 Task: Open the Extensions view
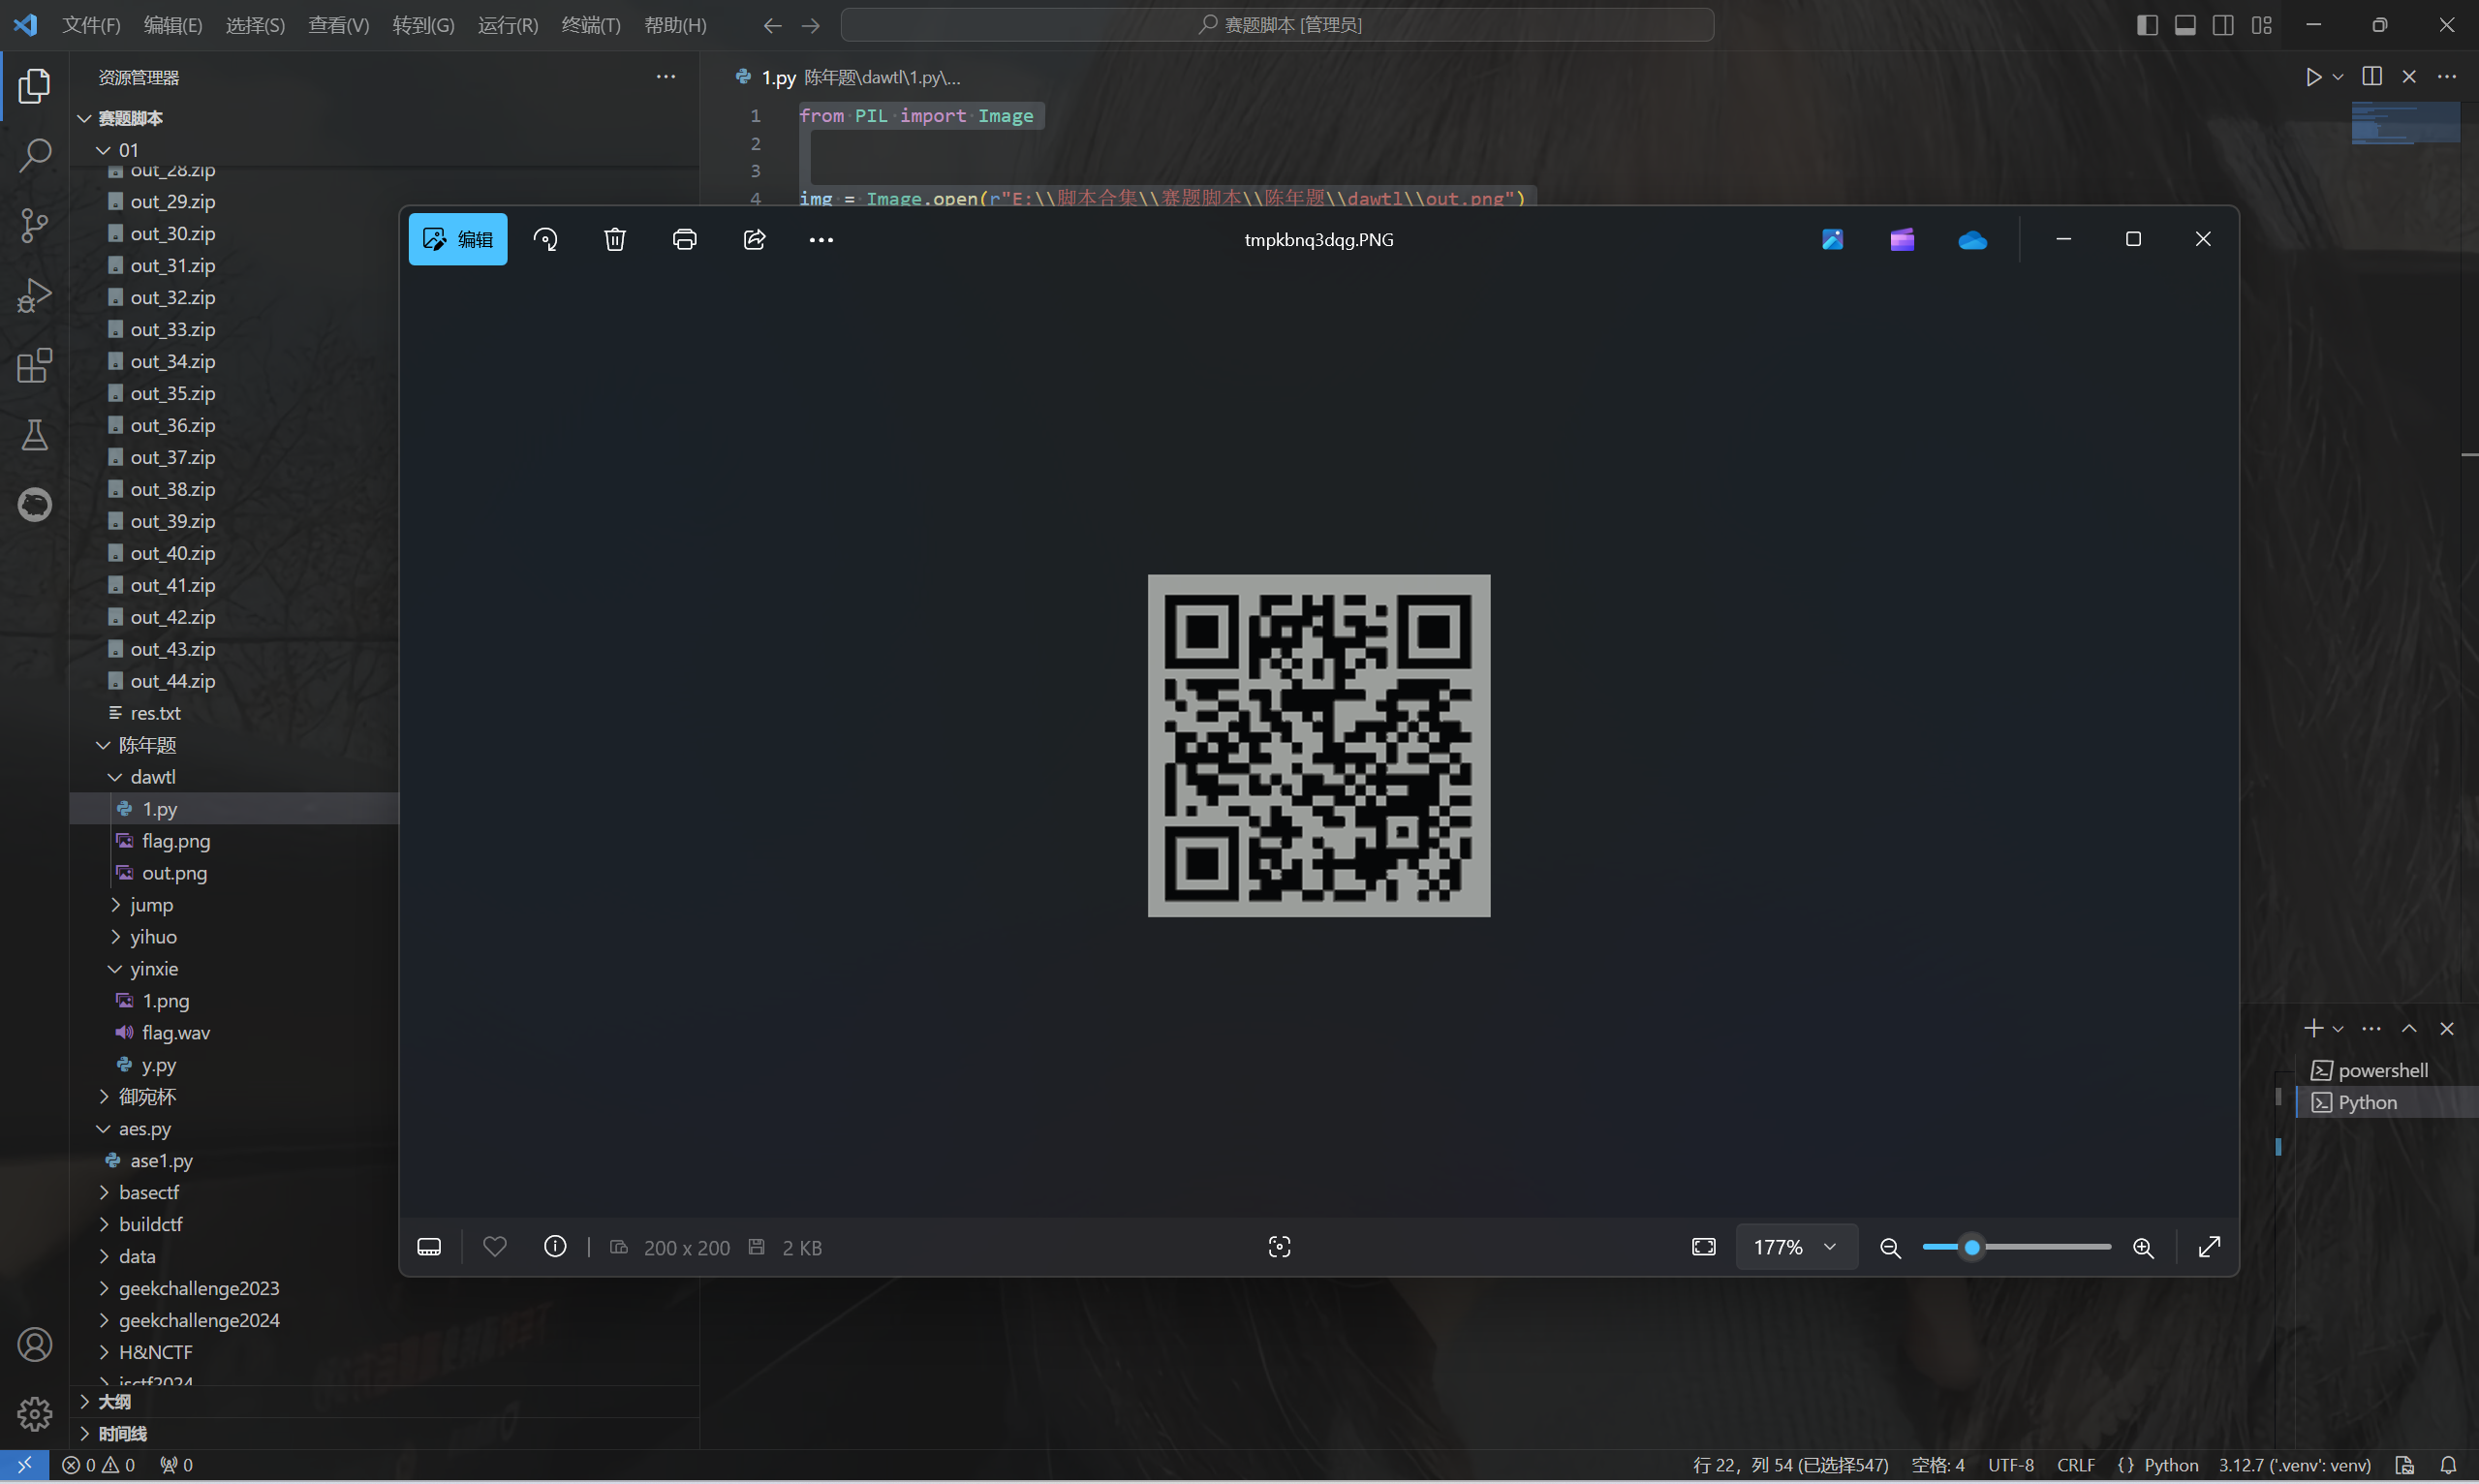34,365
